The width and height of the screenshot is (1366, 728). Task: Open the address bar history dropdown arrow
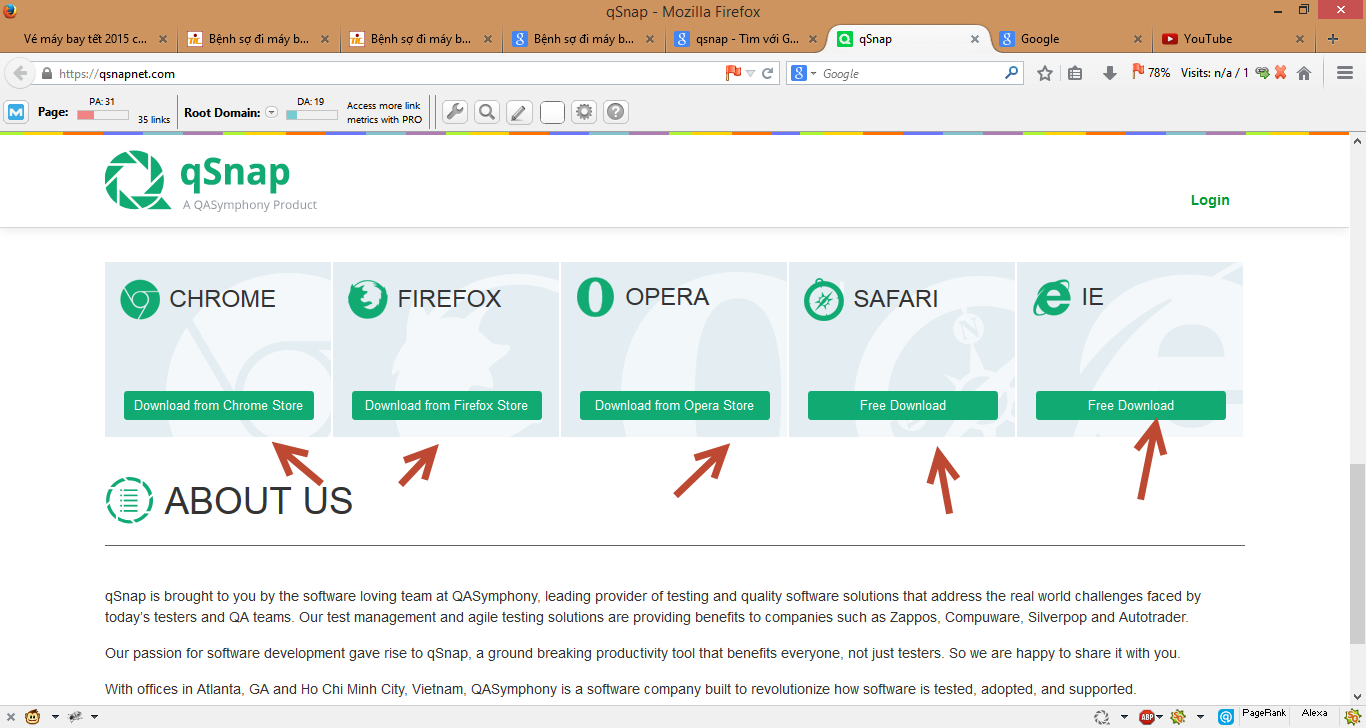(751, 73)
